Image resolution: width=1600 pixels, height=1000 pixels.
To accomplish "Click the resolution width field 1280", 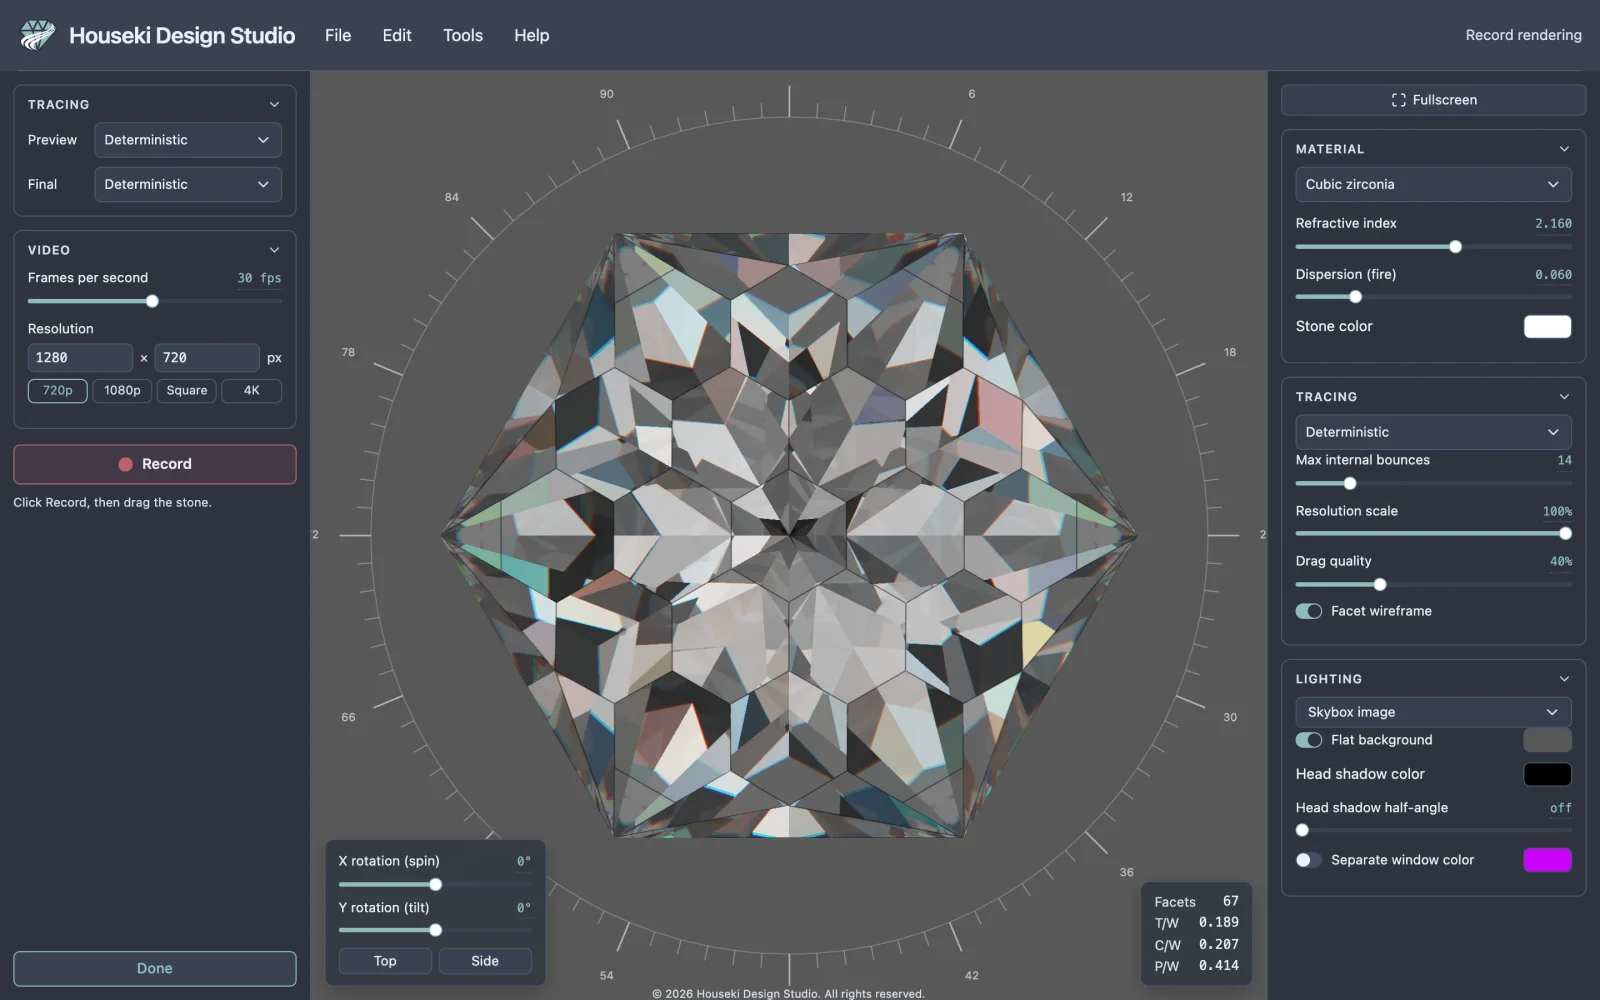I will click(x=80, y=358).
